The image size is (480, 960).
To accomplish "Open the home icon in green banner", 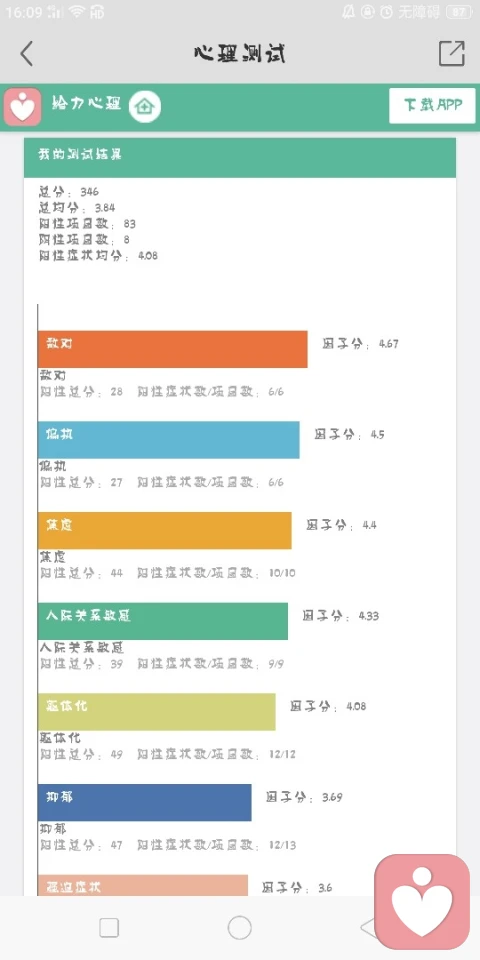I will click(145, 107).
